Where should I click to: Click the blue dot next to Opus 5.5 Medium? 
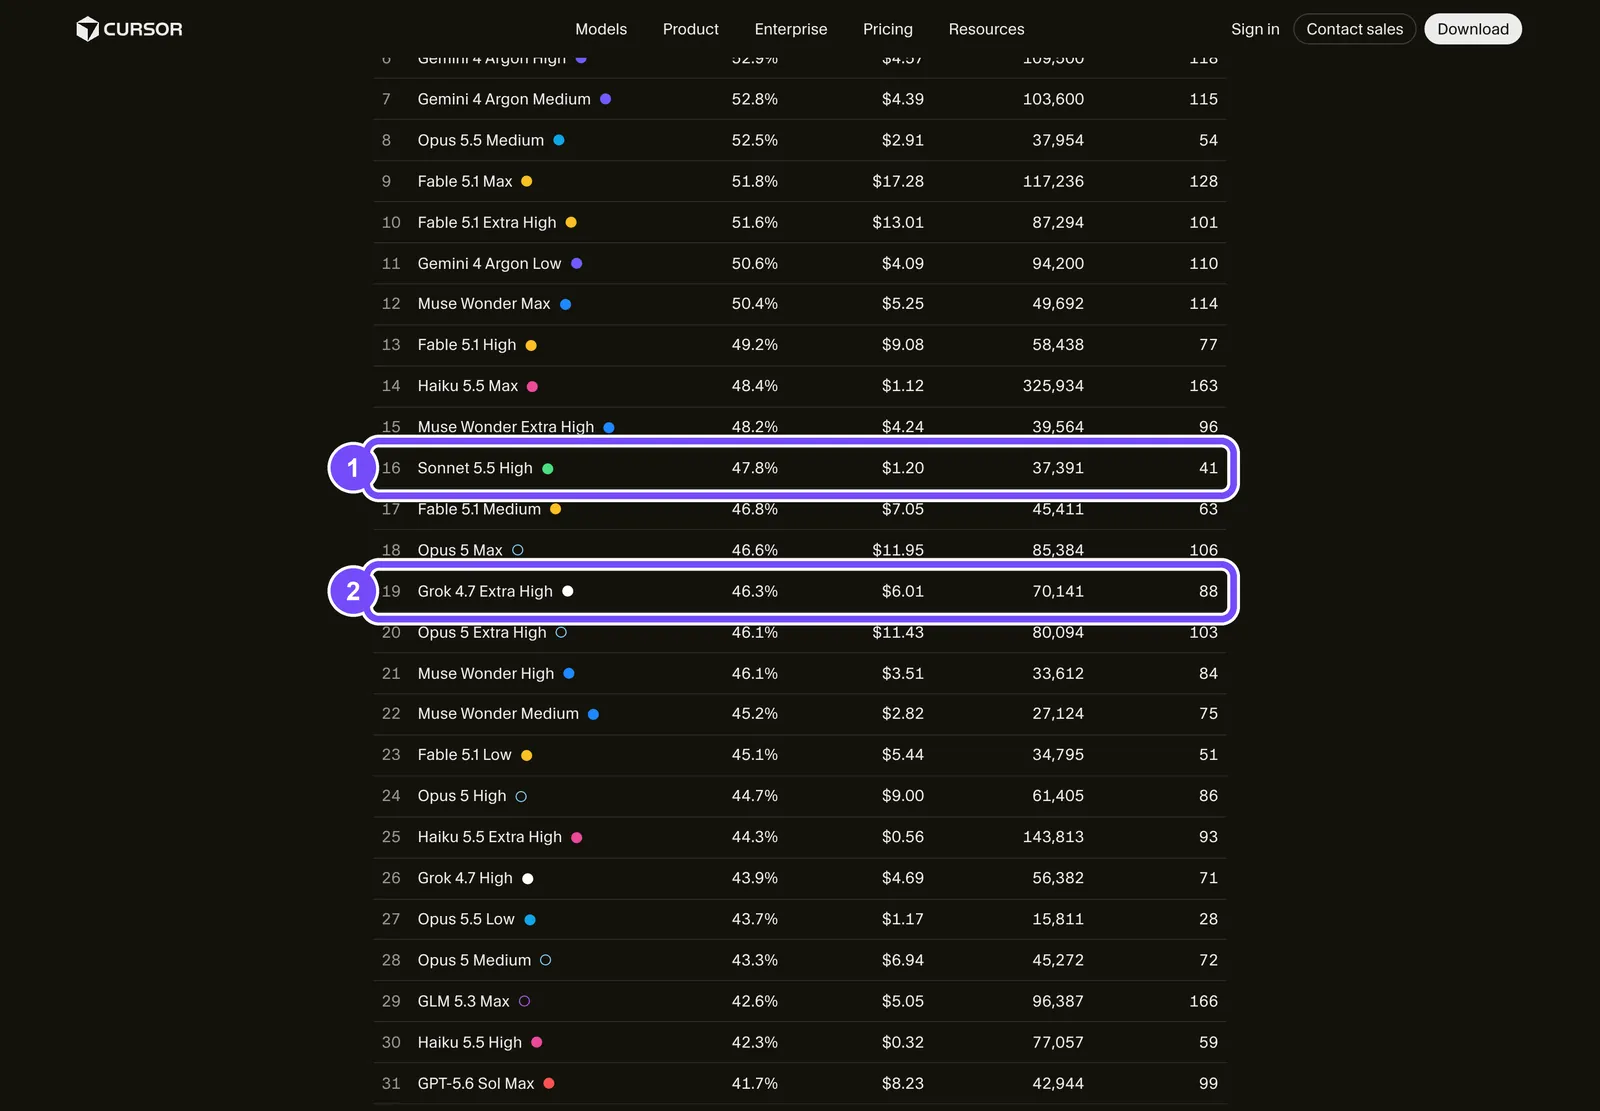[559, 140]
